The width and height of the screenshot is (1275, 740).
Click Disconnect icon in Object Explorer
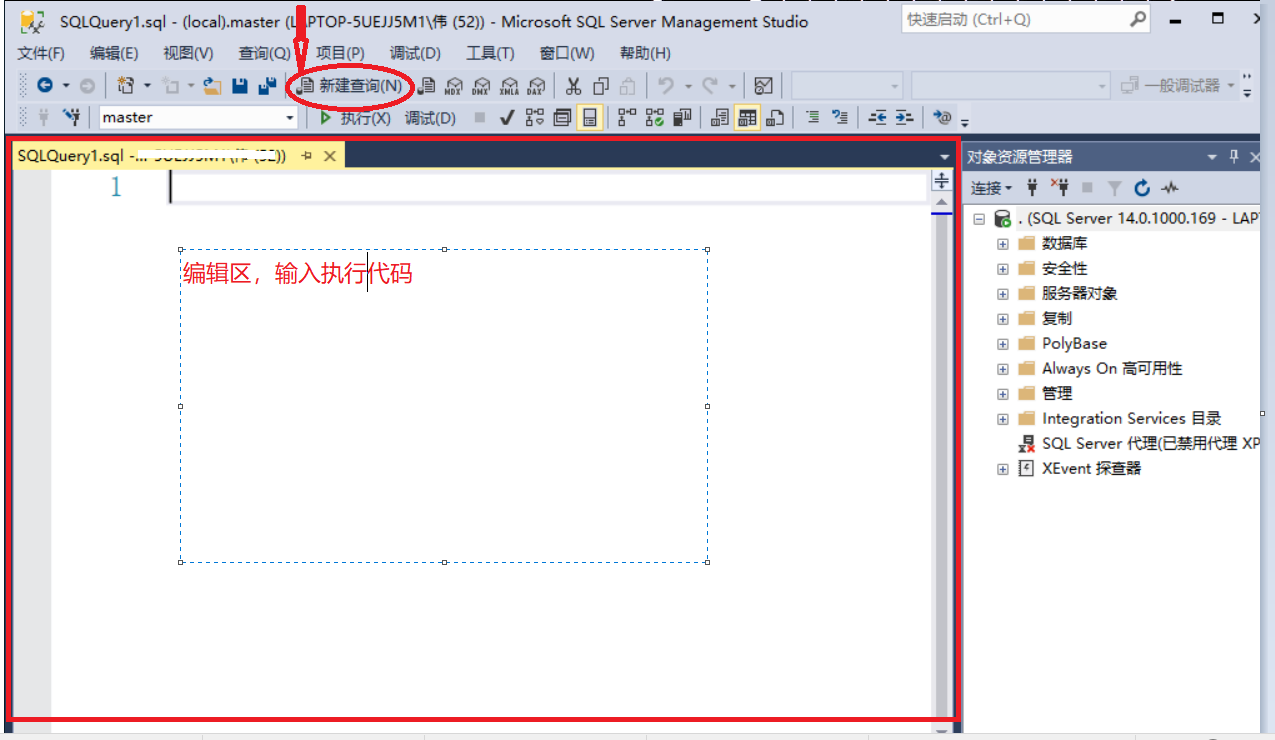pos(1060,187)
